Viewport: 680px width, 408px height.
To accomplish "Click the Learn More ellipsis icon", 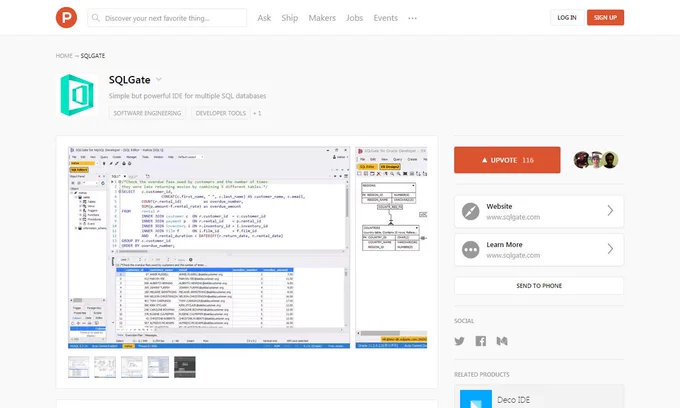I will (x=471, y=249).
